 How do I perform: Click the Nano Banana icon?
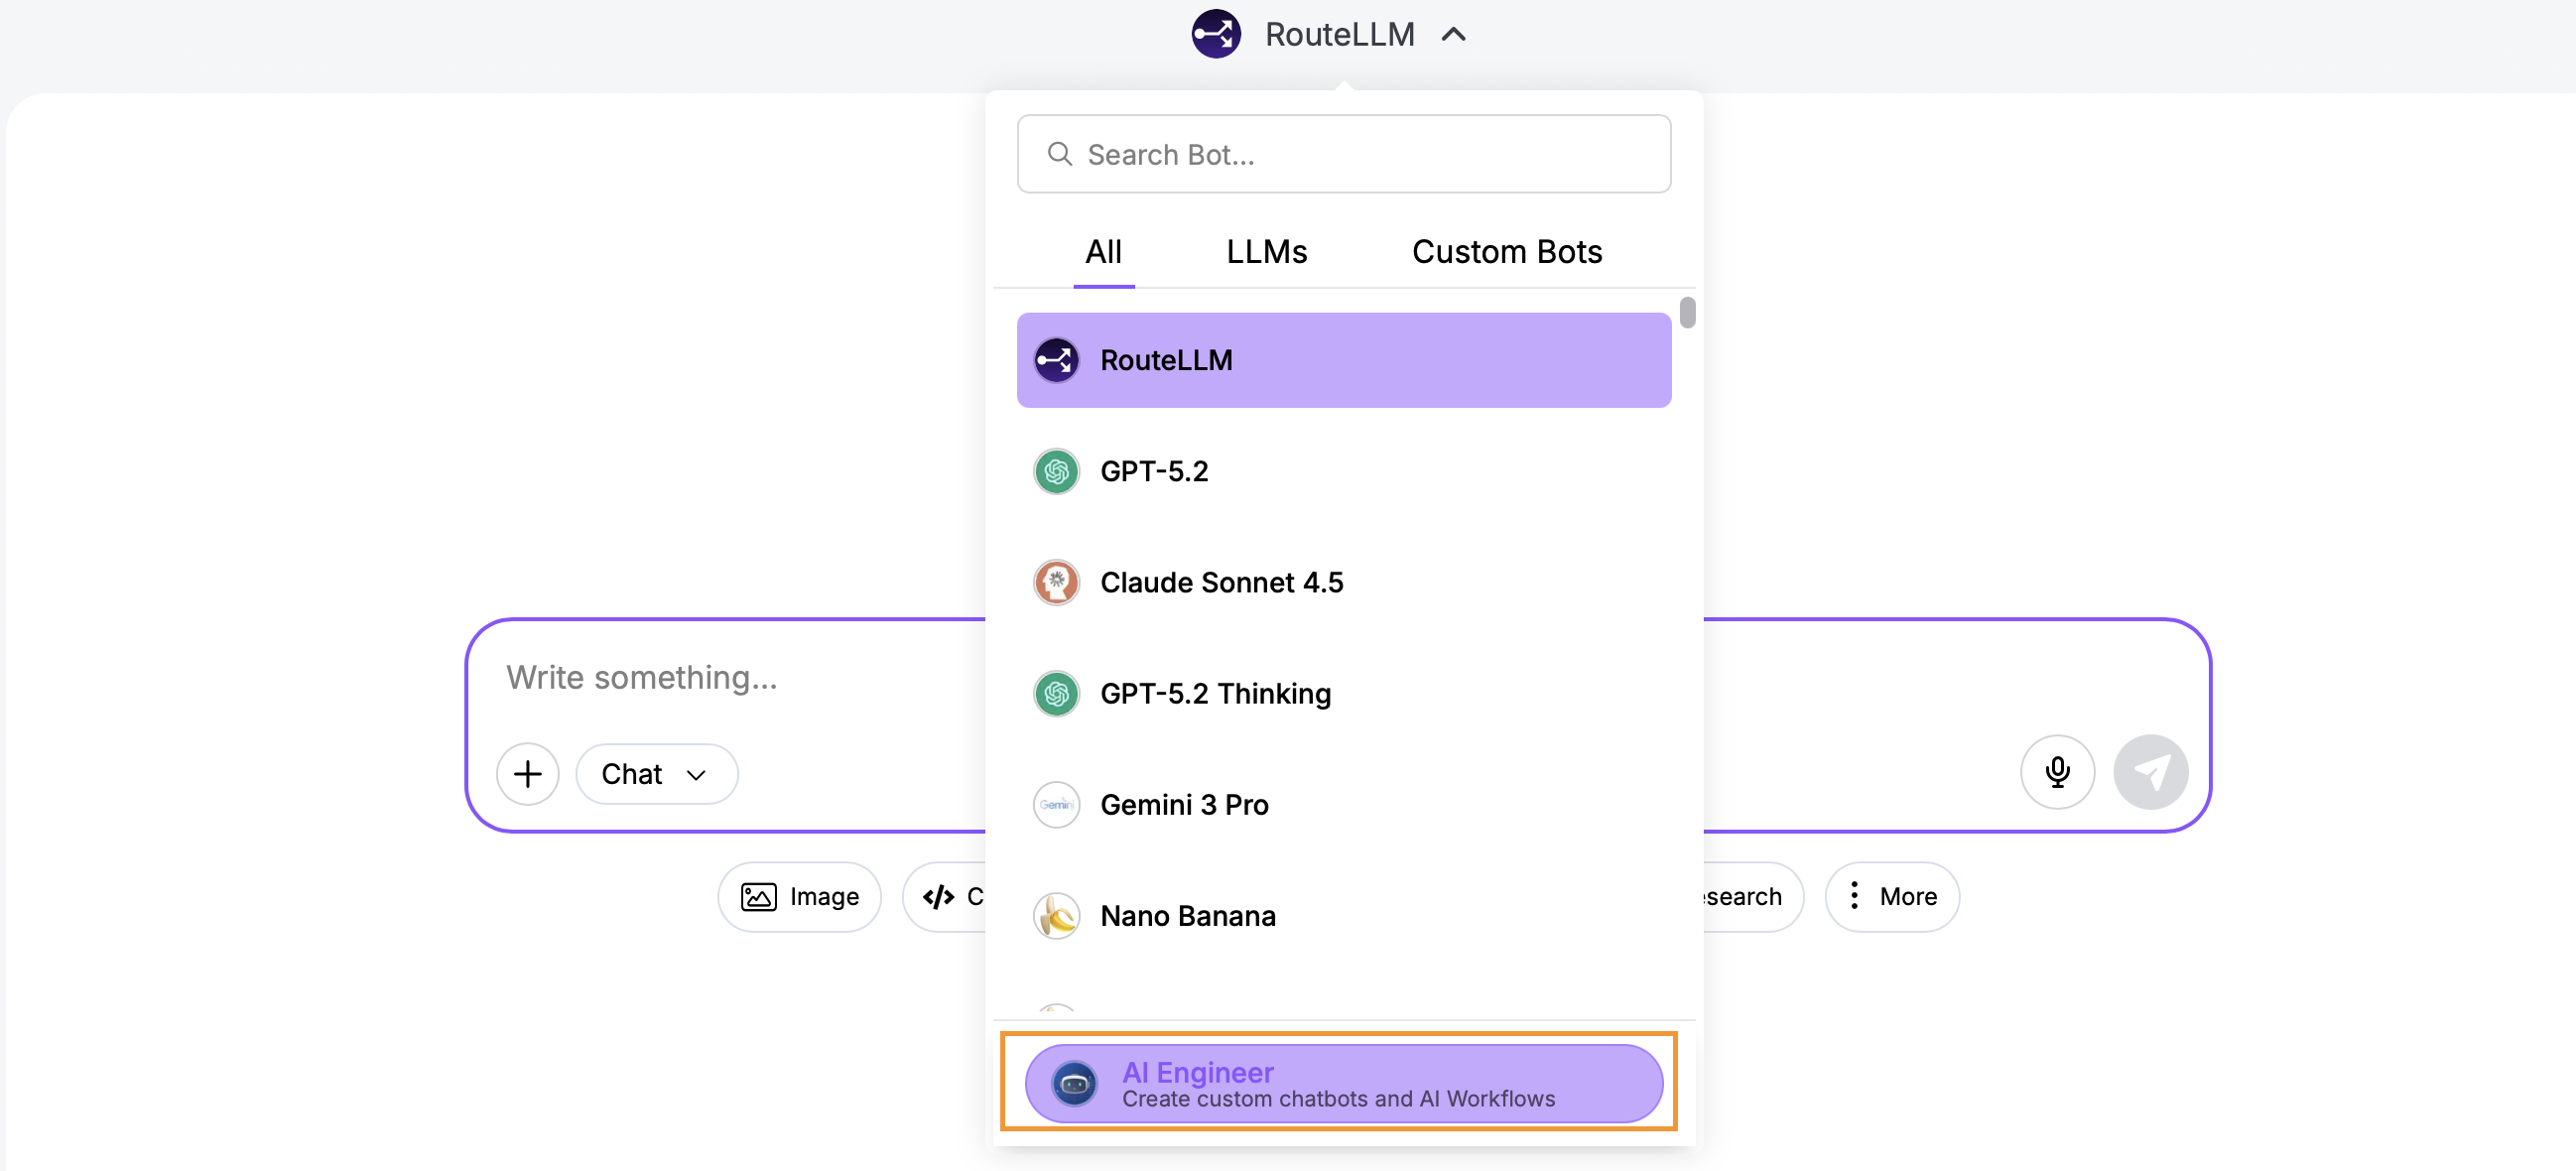click(1056, 915)
